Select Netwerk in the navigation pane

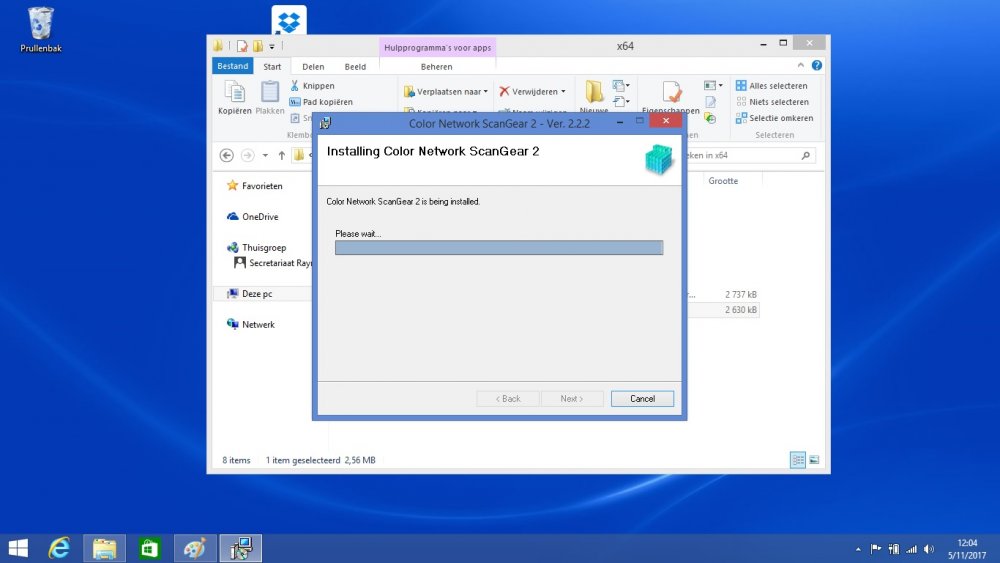pos(257,324)
